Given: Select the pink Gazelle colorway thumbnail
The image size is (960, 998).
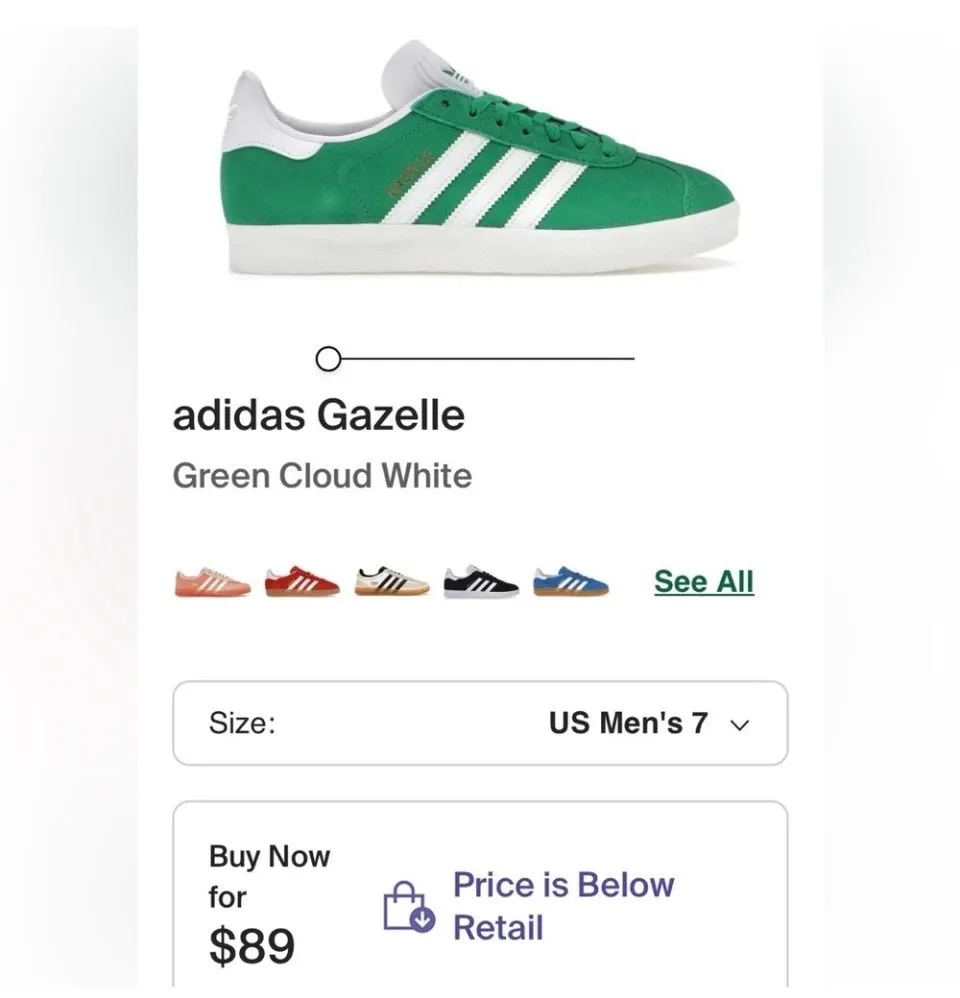Looking at the screenshot, I should pos(213,581).
